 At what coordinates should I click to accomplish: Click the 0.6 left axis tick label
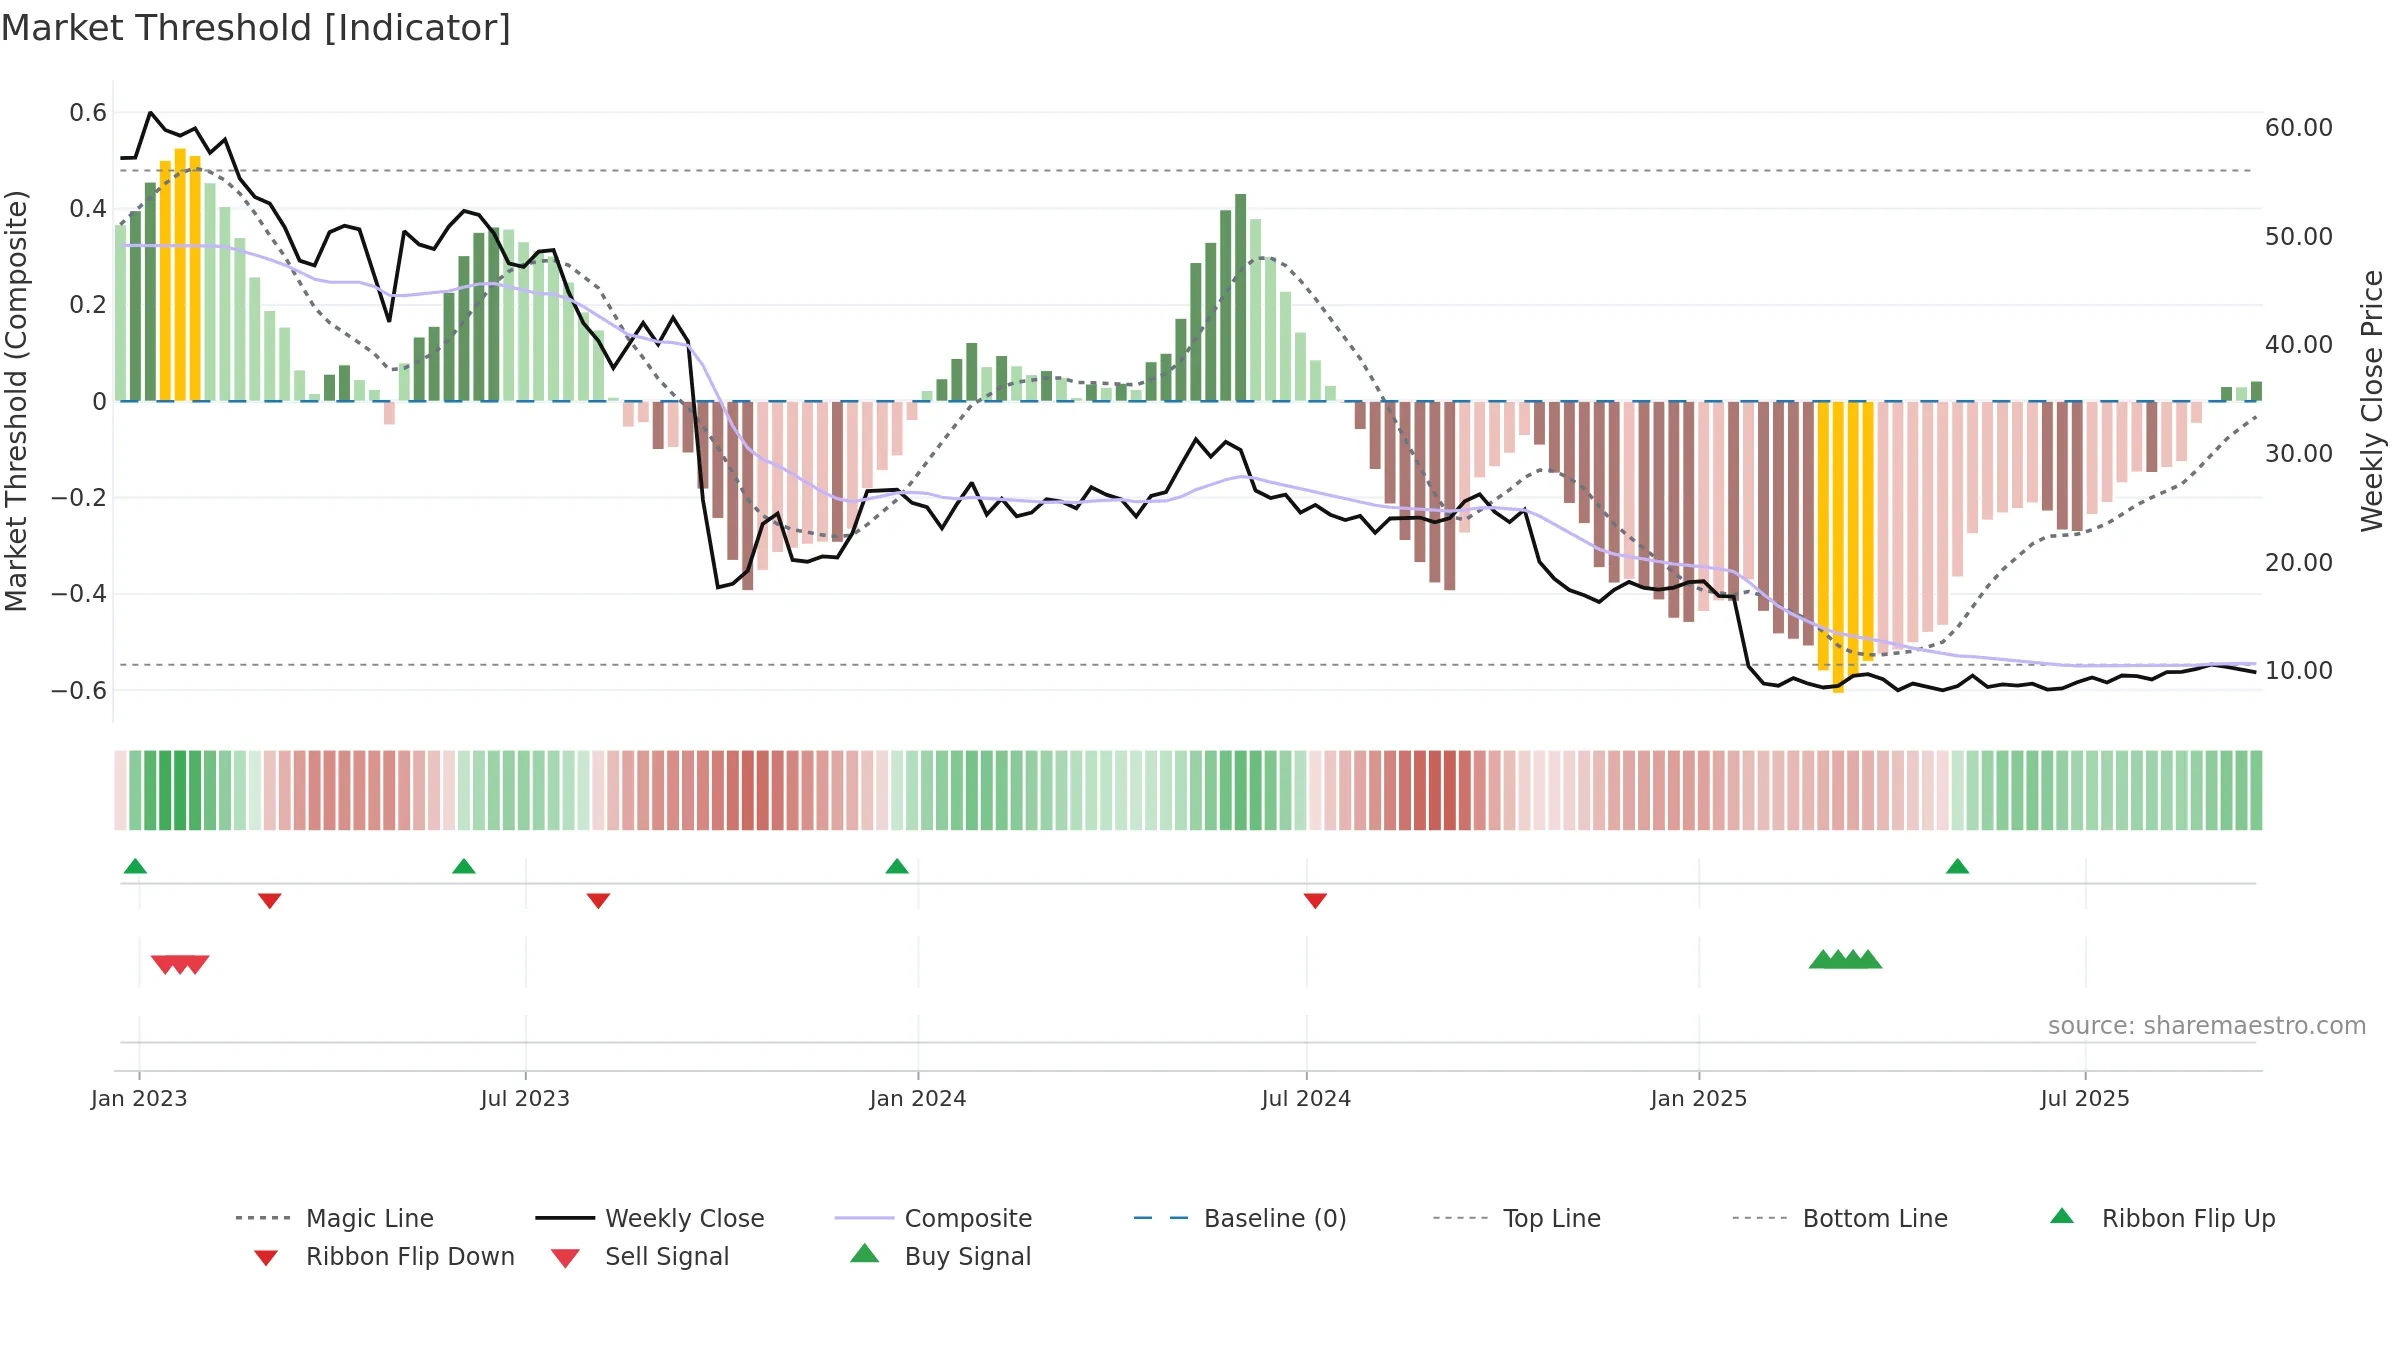(x=88, y=113)
